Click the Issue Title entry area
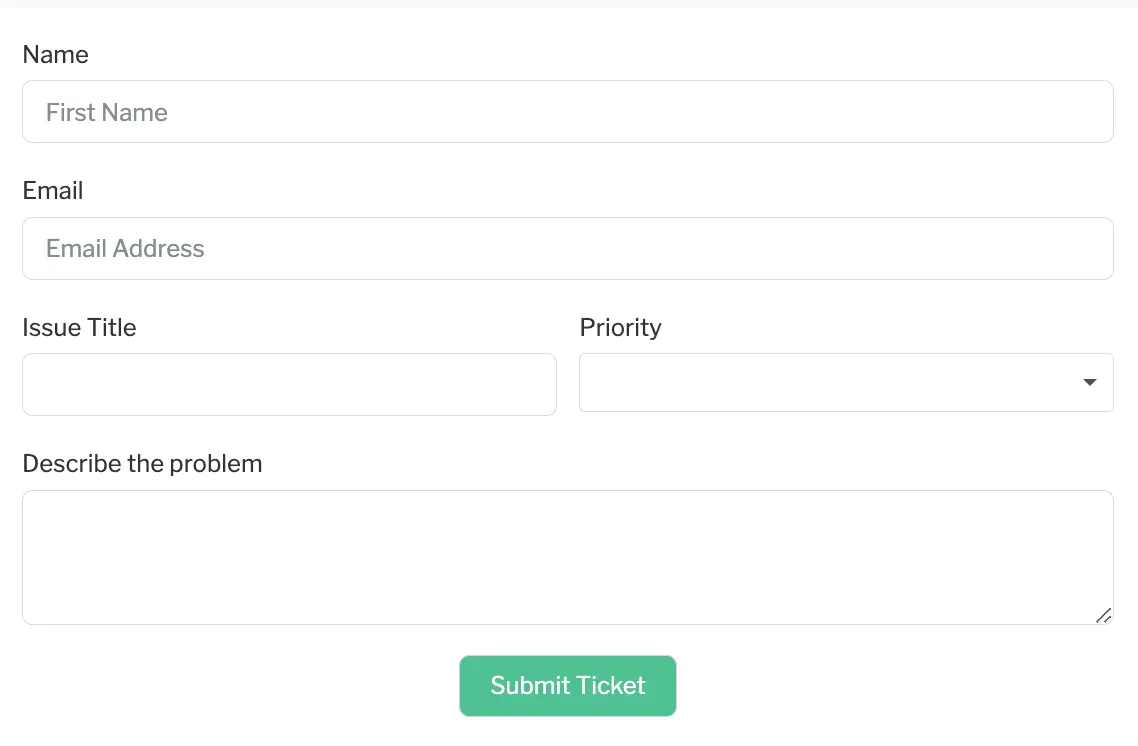The image size is (1138, 746). point(289,384)
